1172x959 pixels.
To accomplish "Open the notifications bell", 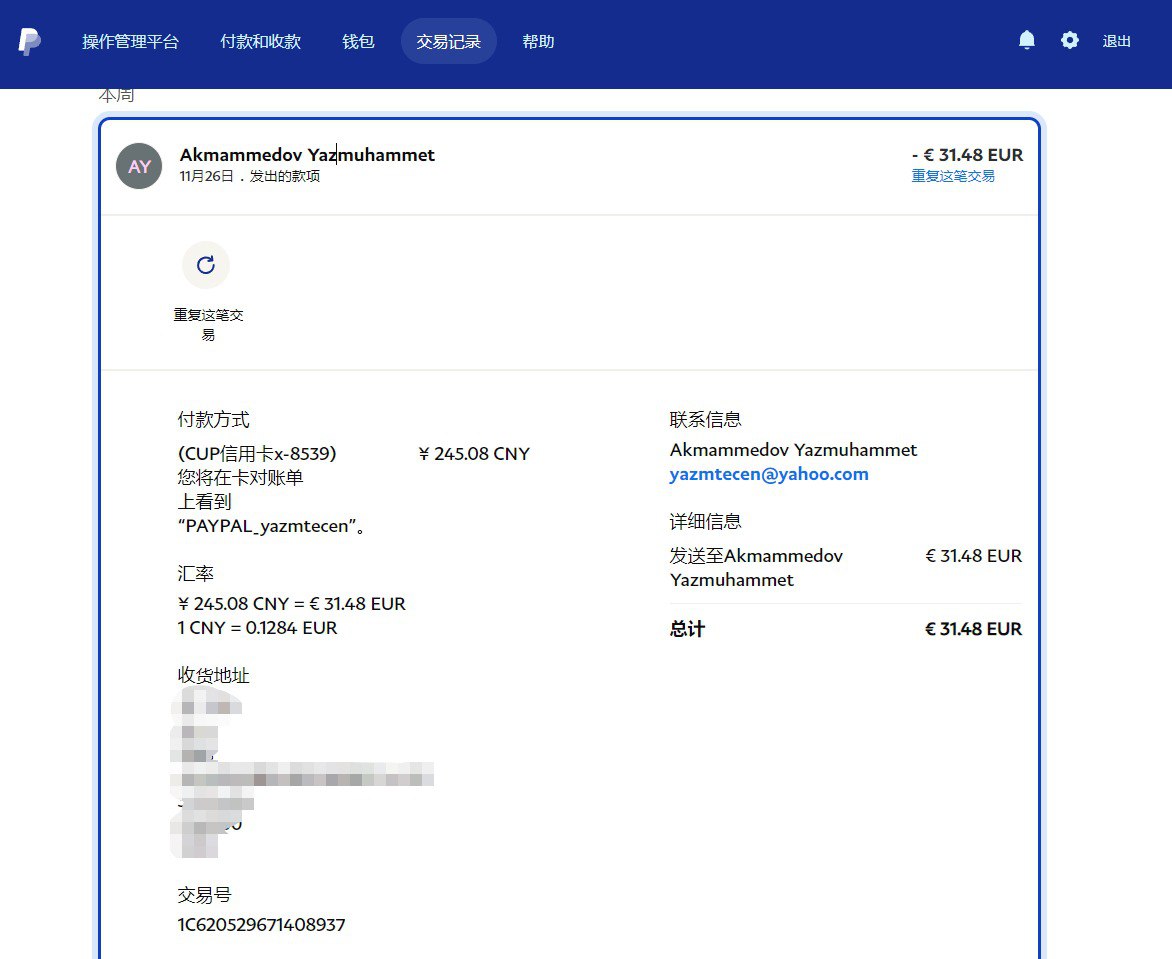I will point(1026,40).
